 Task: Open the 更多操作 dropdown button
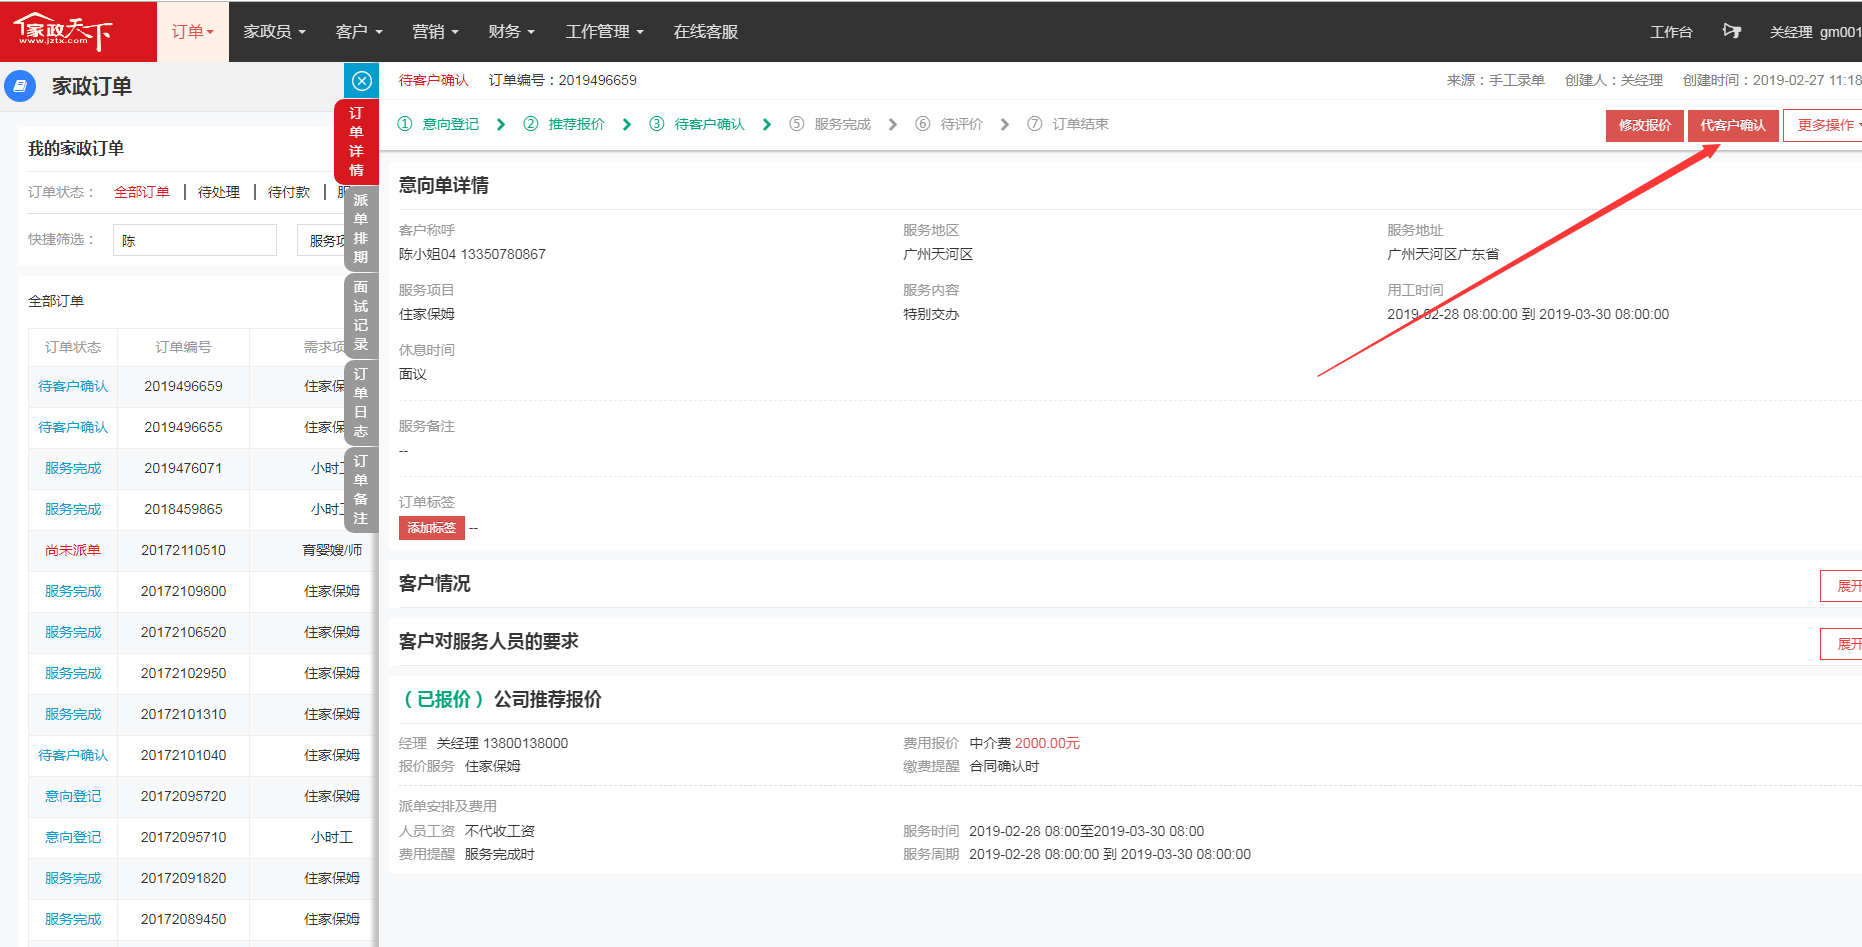point(1825,125)
